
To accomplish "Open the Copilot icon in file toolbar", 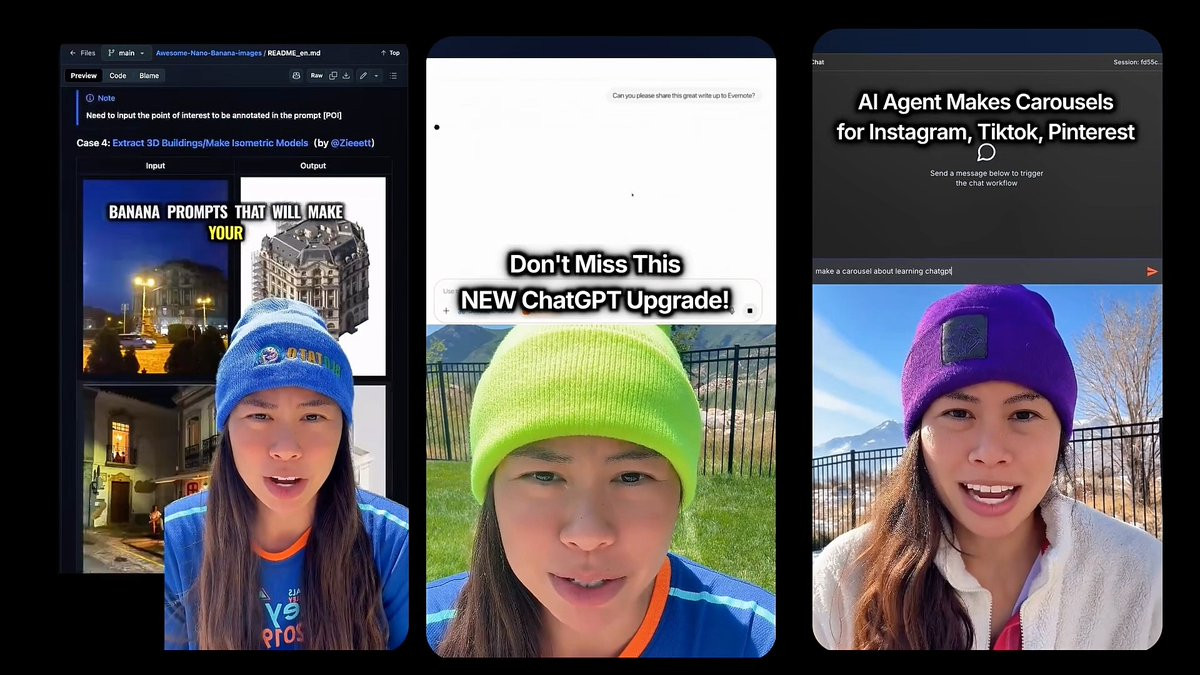I will coord(296,76).
